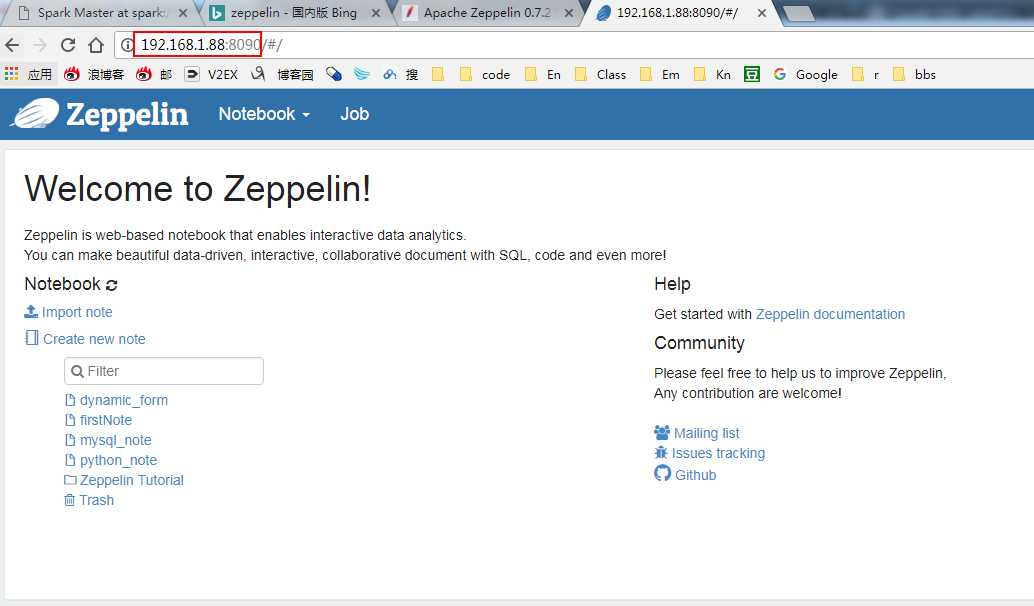
Task: Open a new browser tab
Action: tap(798, 13)
